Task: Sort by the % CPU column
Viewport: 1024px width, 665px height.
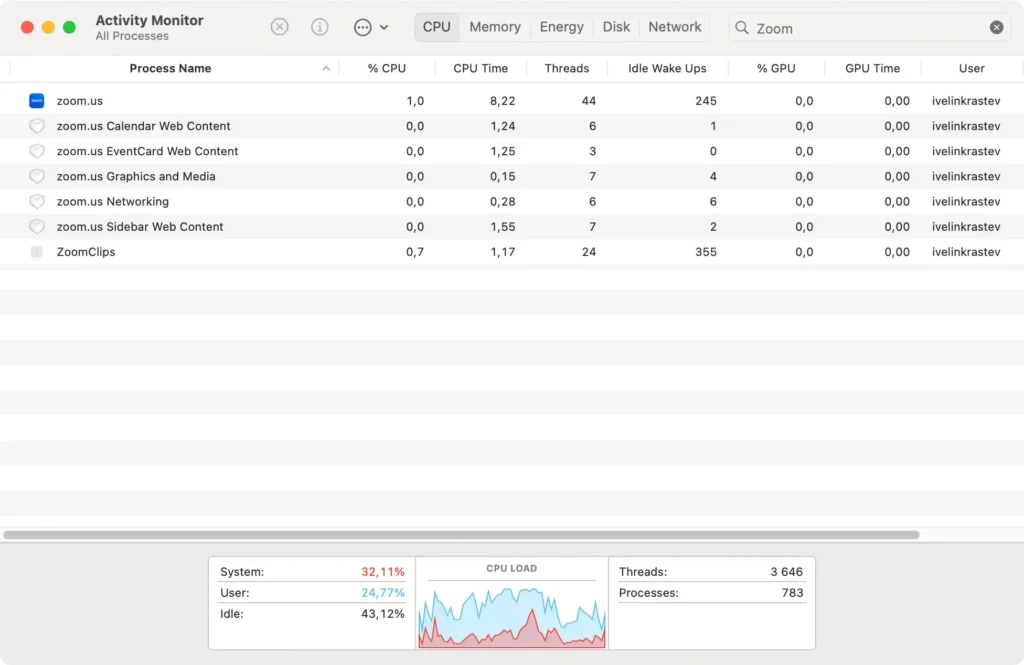Action: (387, 69)
